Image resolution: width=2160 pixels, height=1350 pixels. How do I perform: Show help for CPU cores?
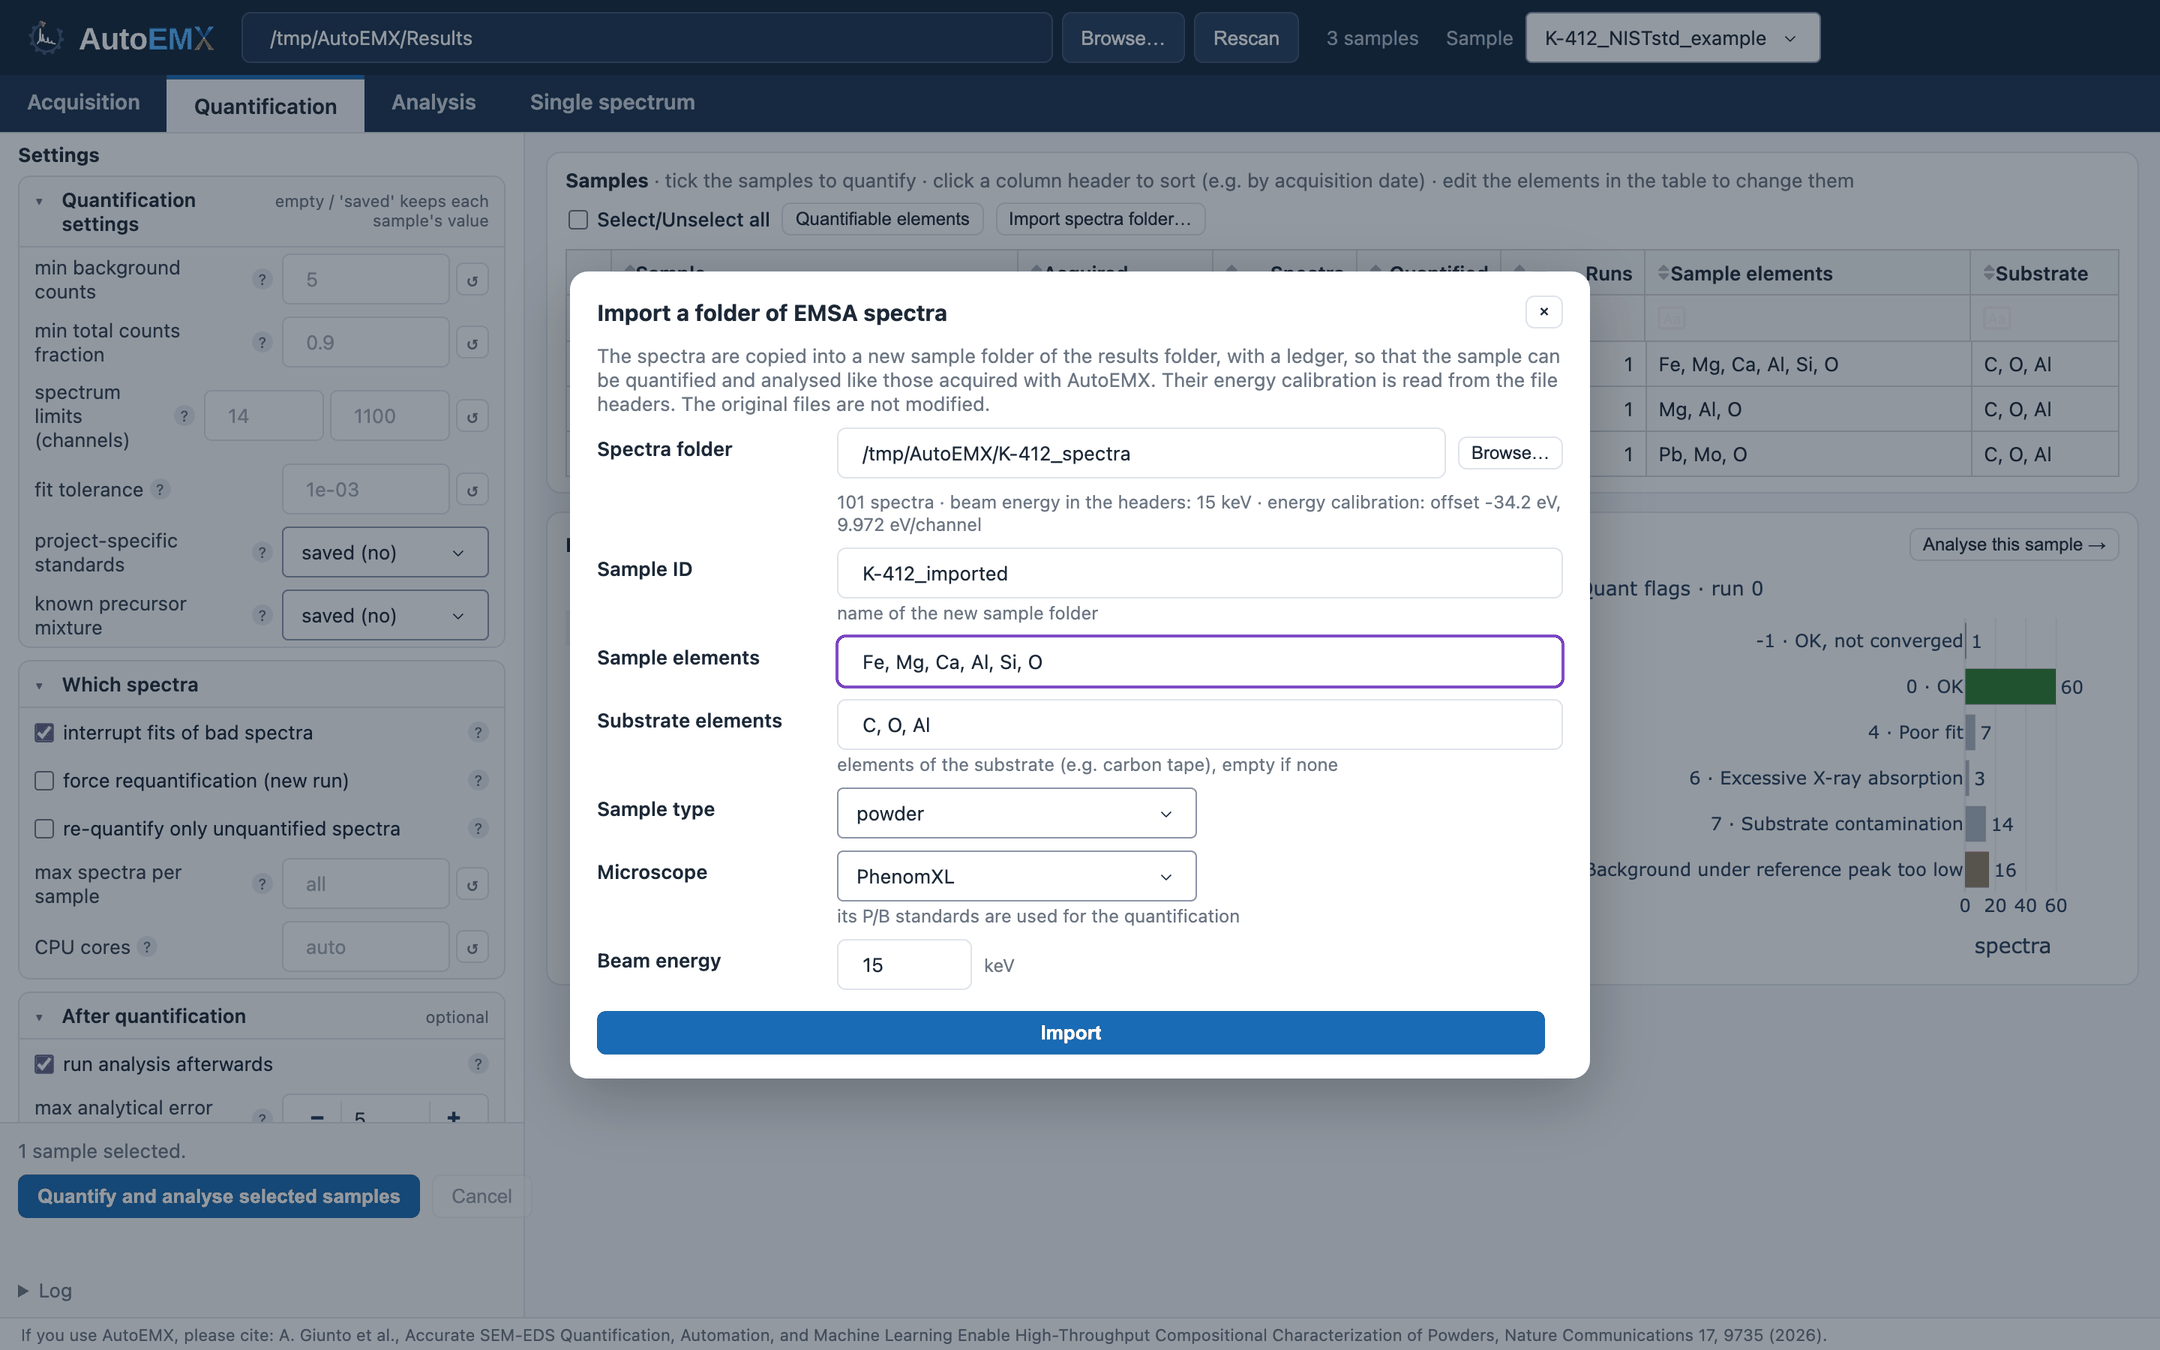coord(147,947)
